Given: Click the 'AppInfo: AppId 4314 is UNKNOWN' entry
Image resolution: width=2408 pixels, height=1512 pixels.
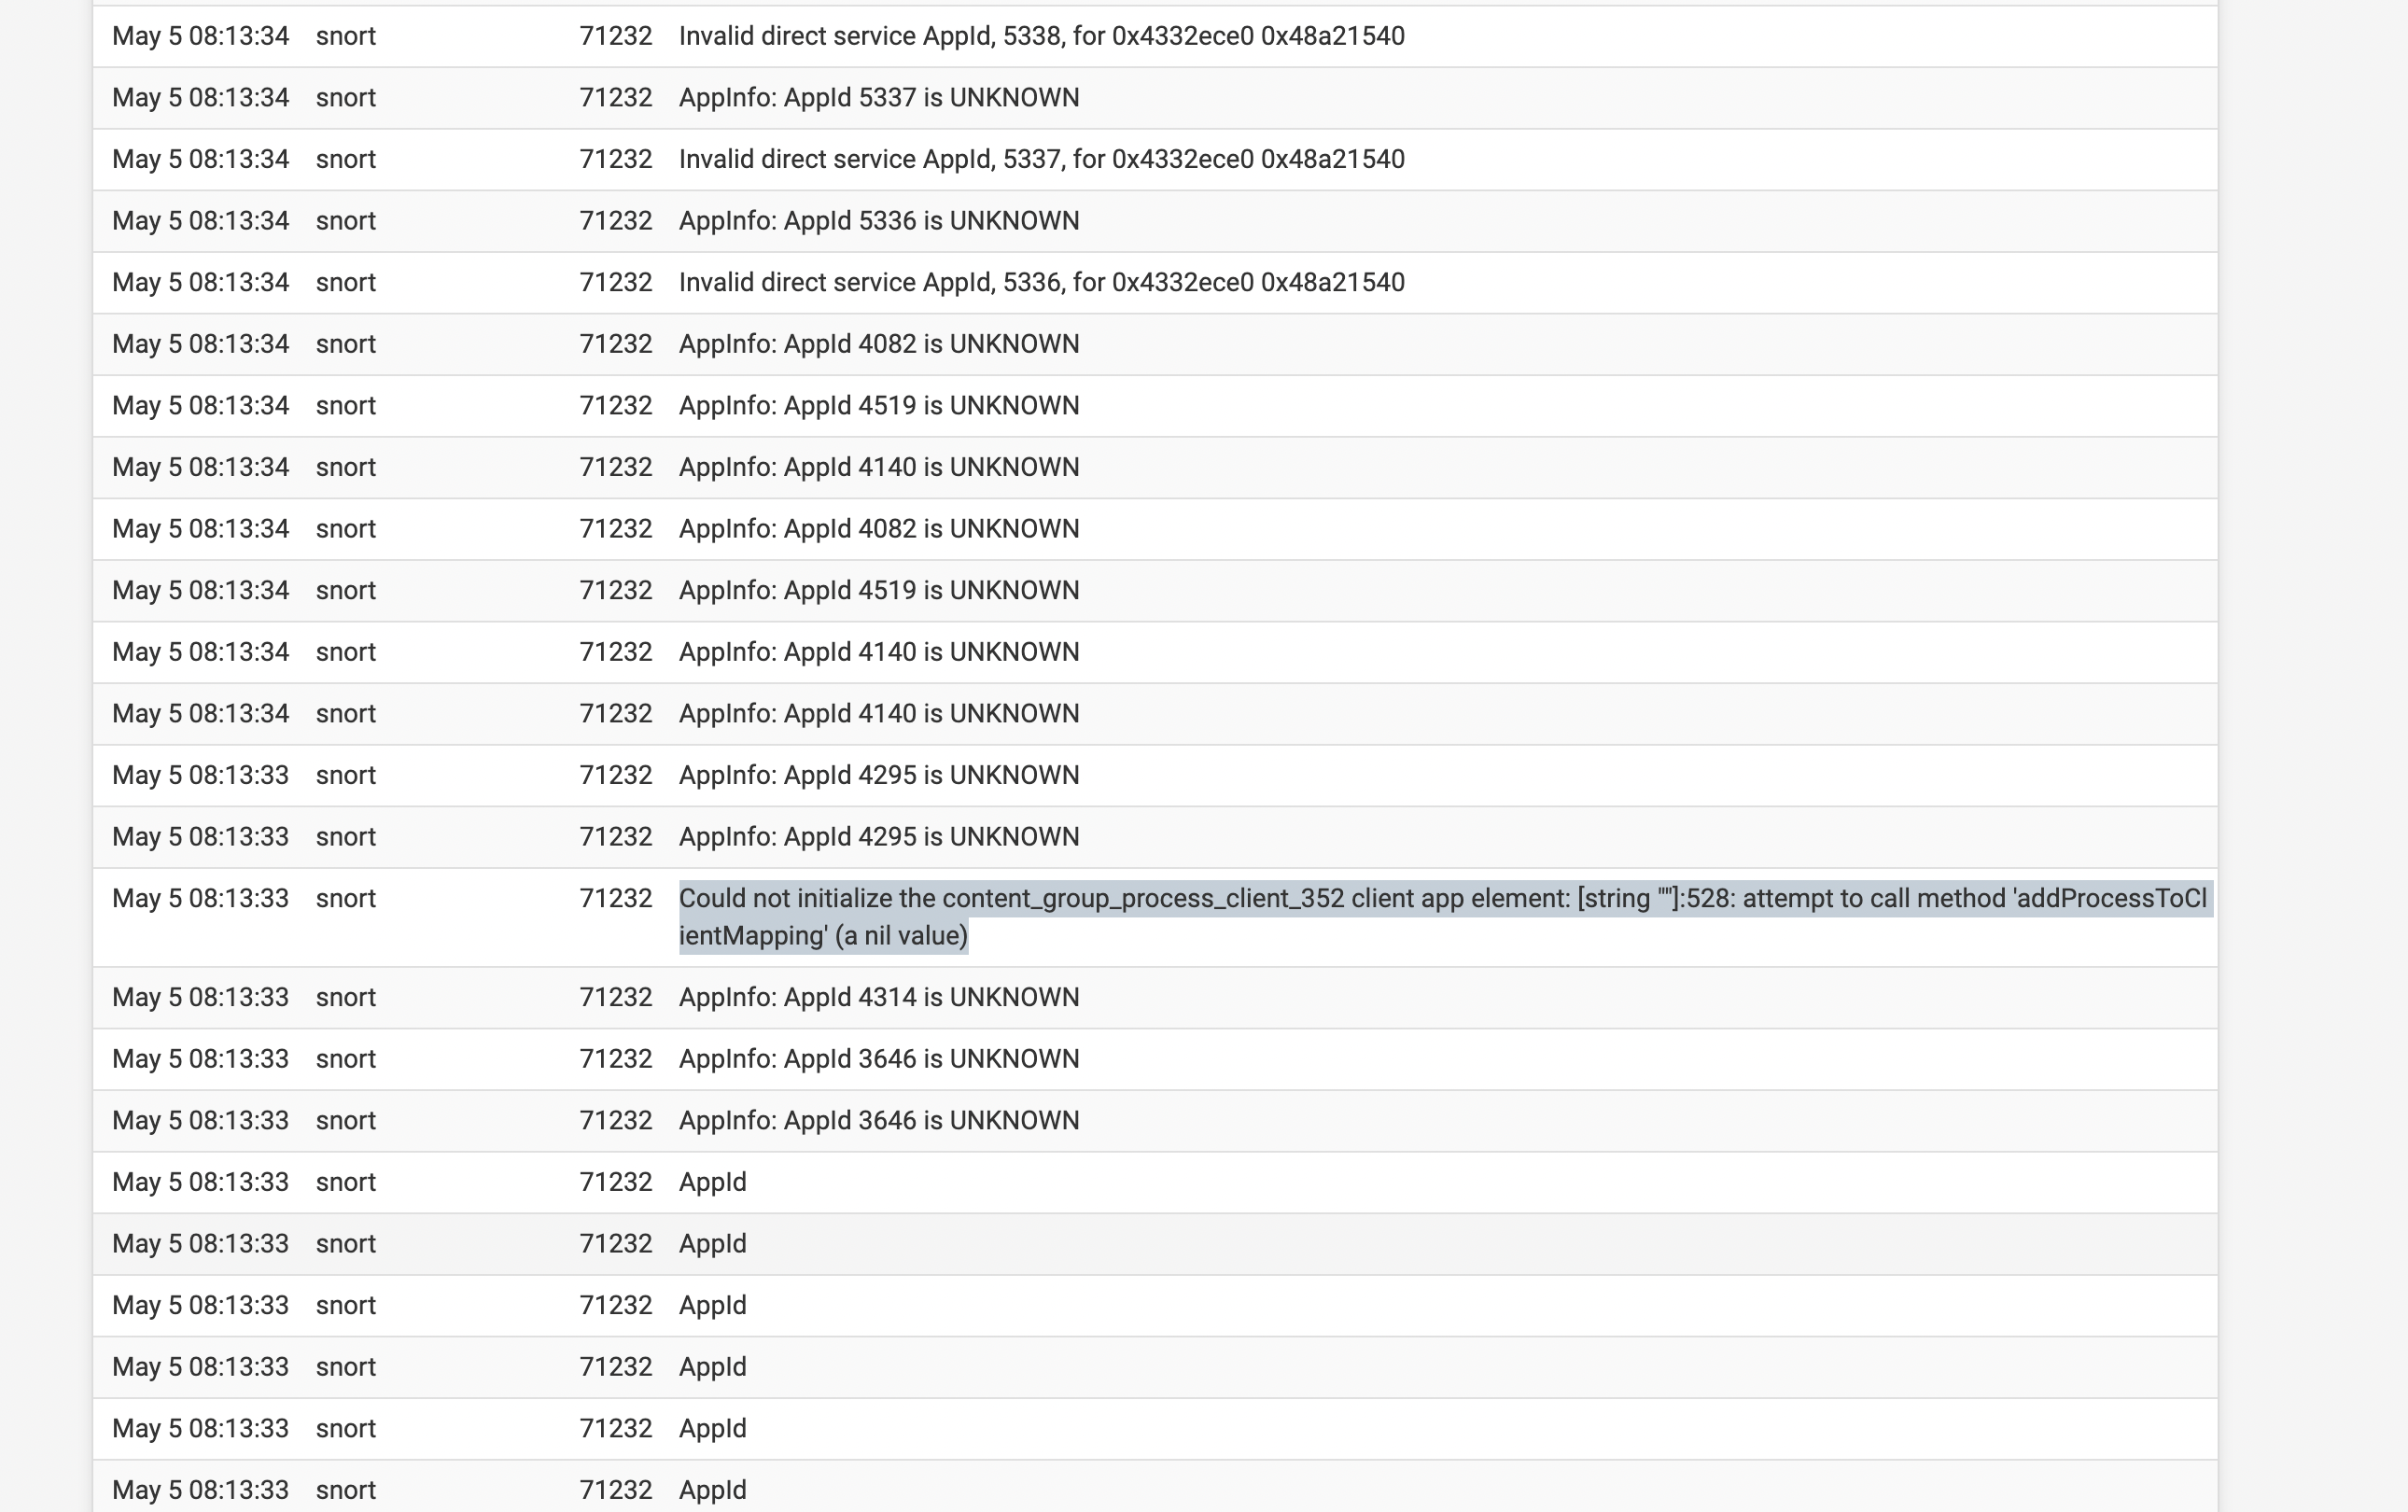Looking at the screenshot, I should [x=878, y=997].
